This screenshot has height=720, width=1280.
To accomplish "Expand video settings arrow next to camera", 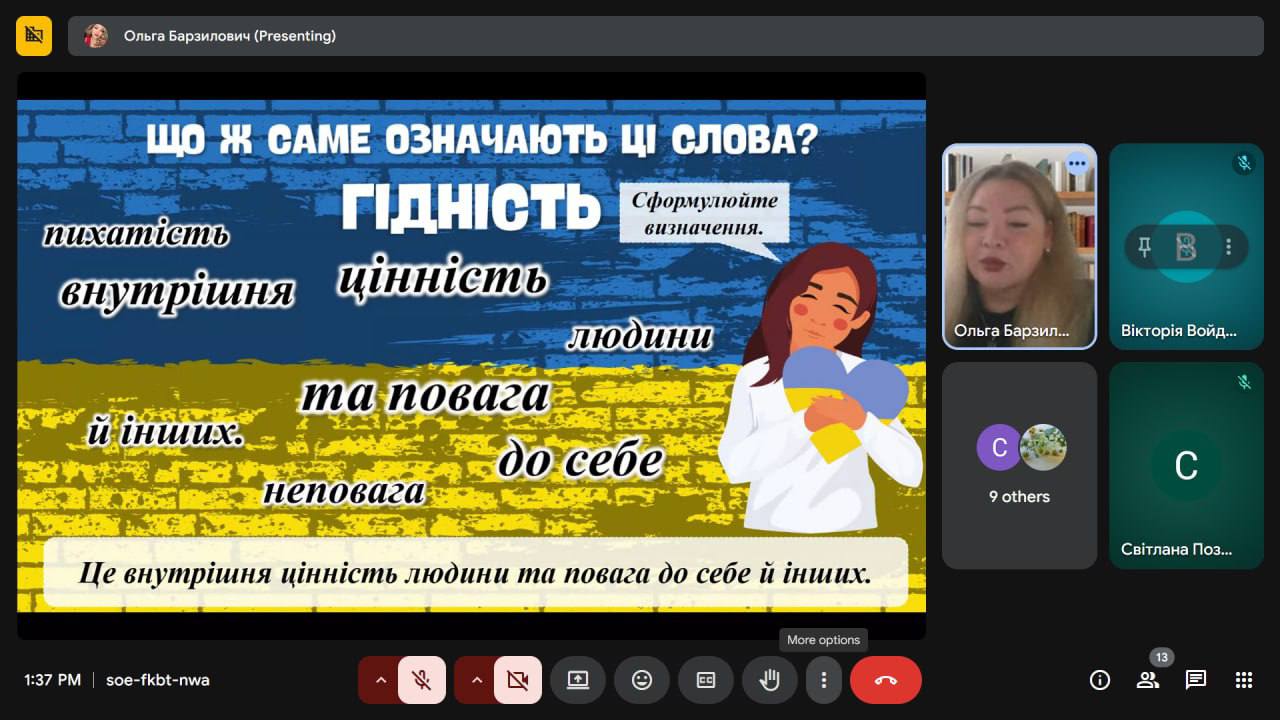I will point(476,680).
